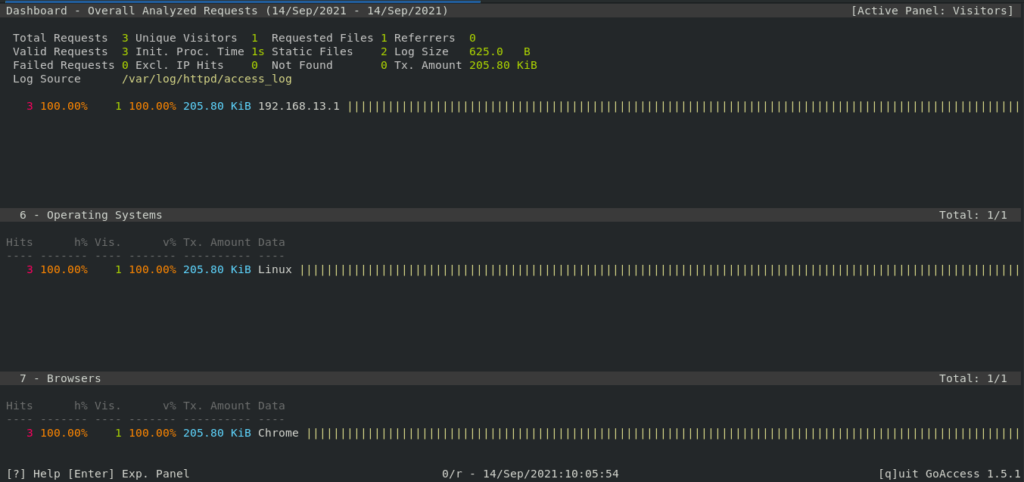Click the Tx. Amount 205.80 KiB summary value
The height and width of the screenshot is (482, 1024).
pyautogui.click(x=503, y=65)
